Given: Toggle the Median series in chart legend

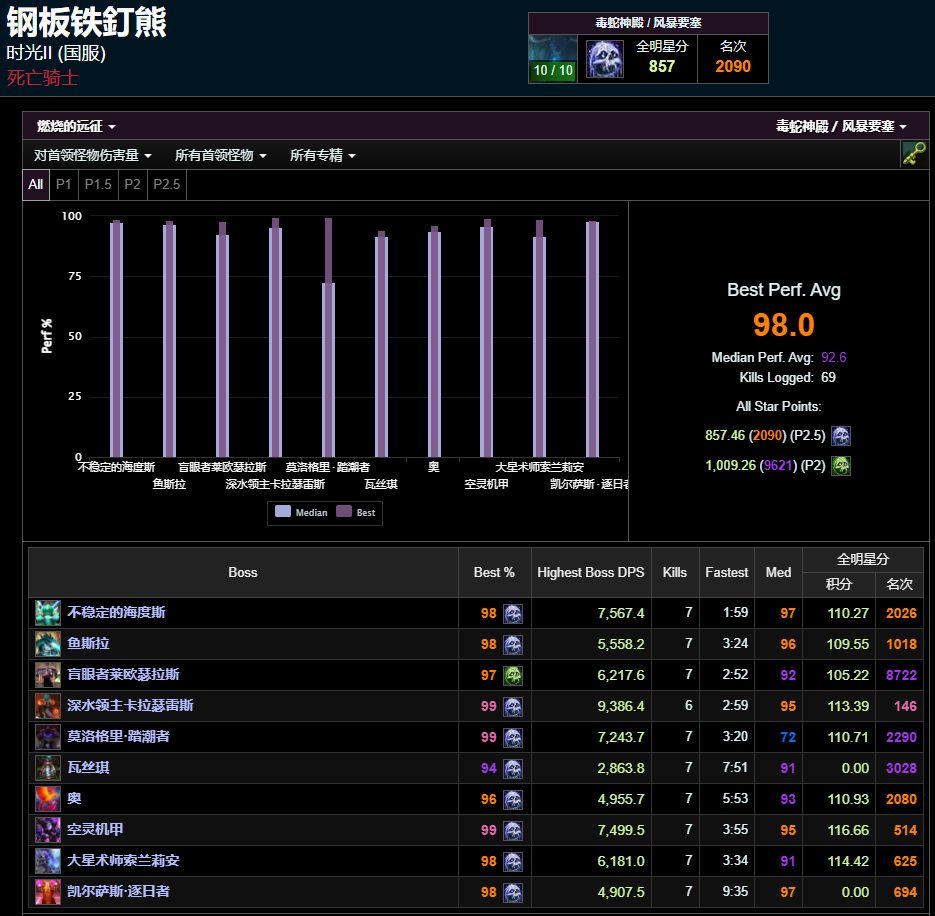Looking at the screenshot, I should (301, 512).
